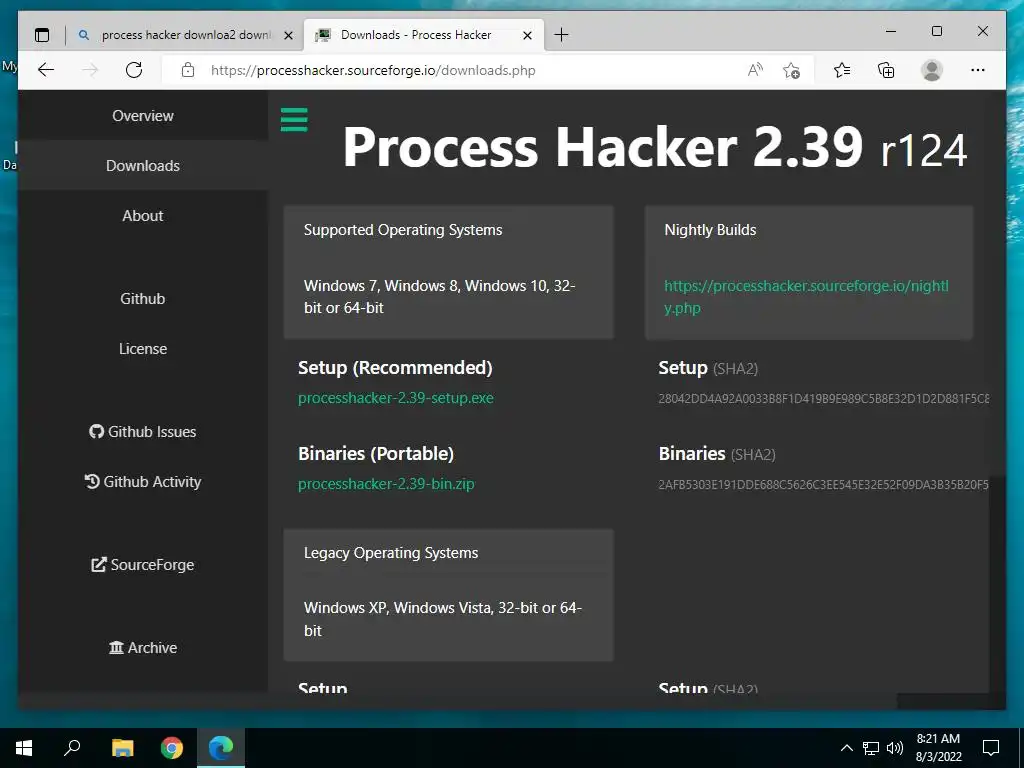
Task: Open taskbar Search
Action: tap(72, 748)
